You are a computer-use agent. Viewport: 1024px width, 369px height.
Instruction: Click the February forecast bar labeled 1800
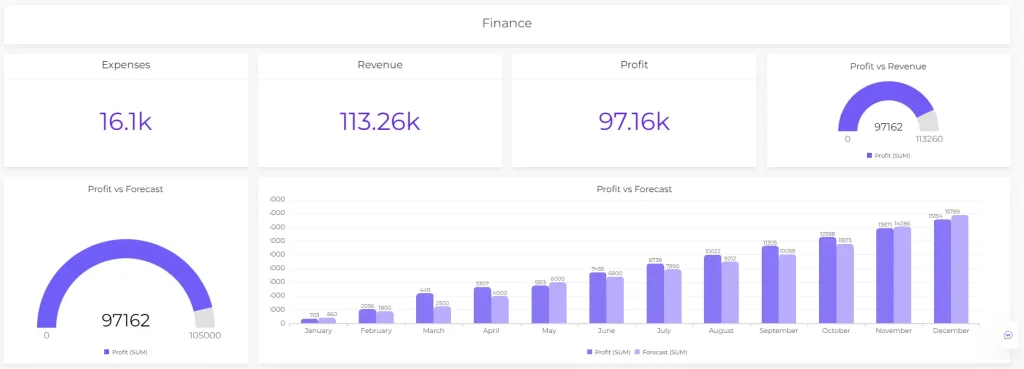385,317
